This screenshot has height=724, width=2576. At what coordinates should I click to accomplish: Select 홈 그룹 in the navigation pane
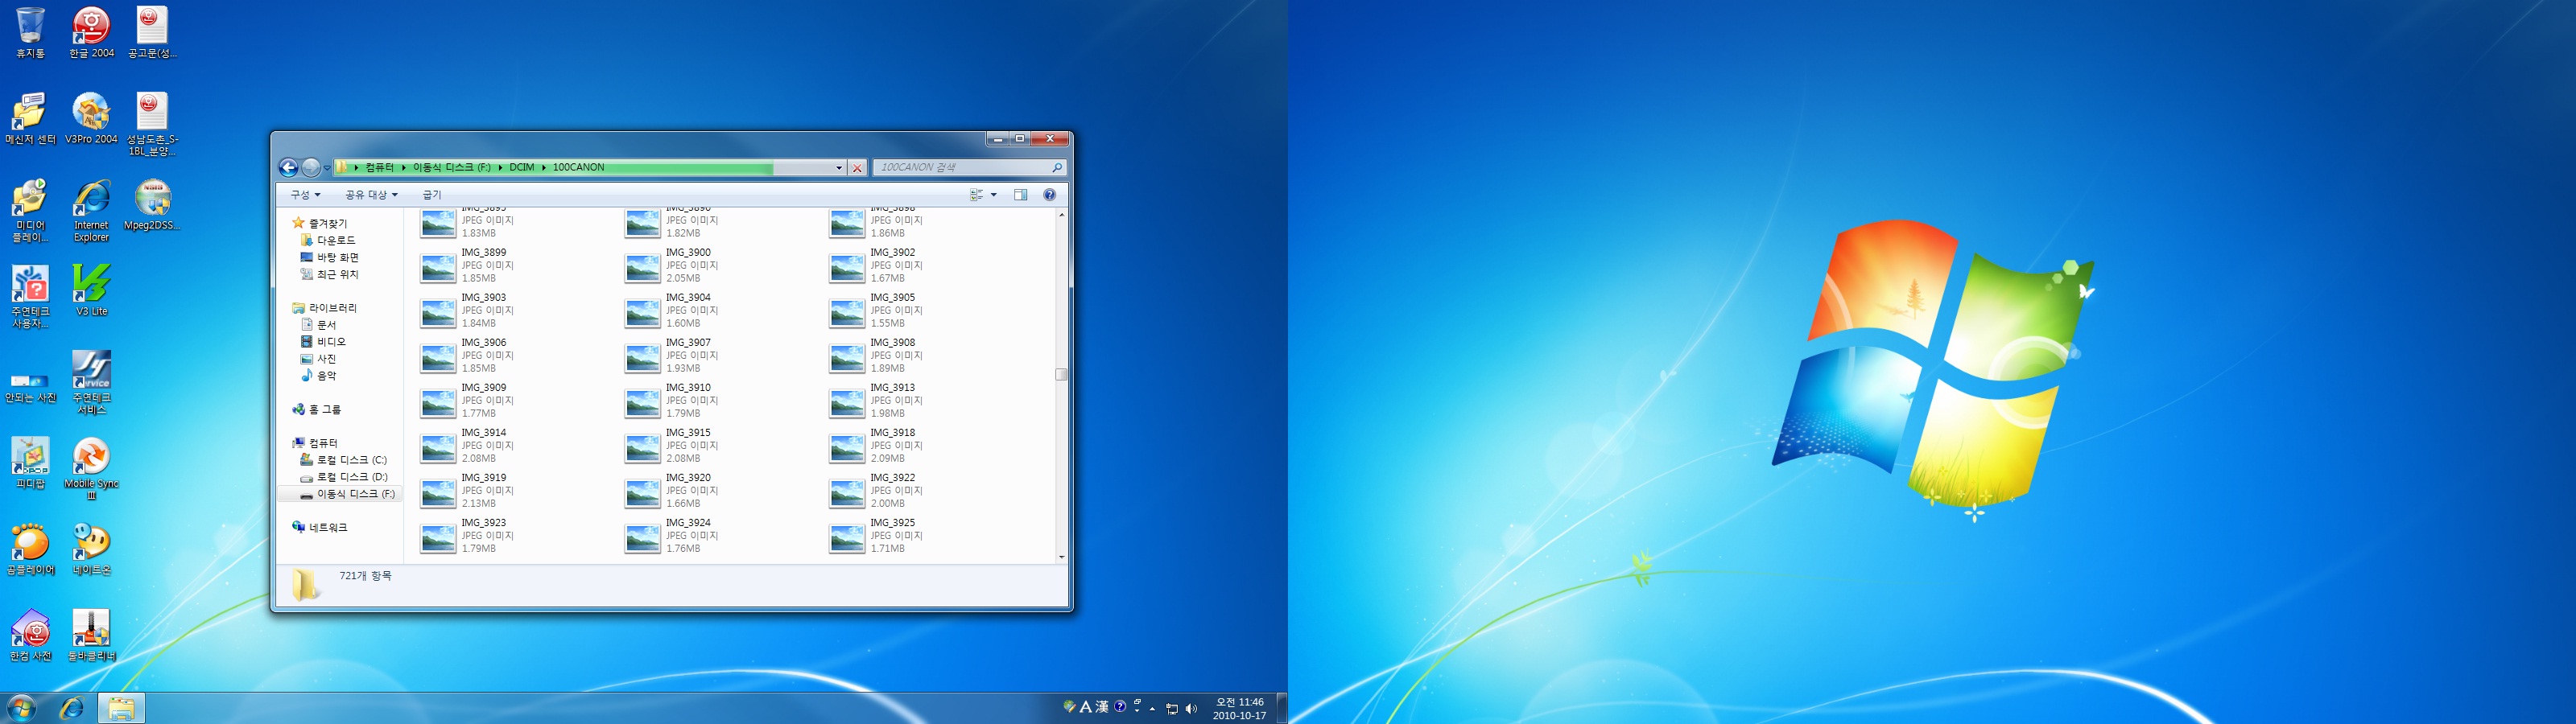[x=316, y=410]
